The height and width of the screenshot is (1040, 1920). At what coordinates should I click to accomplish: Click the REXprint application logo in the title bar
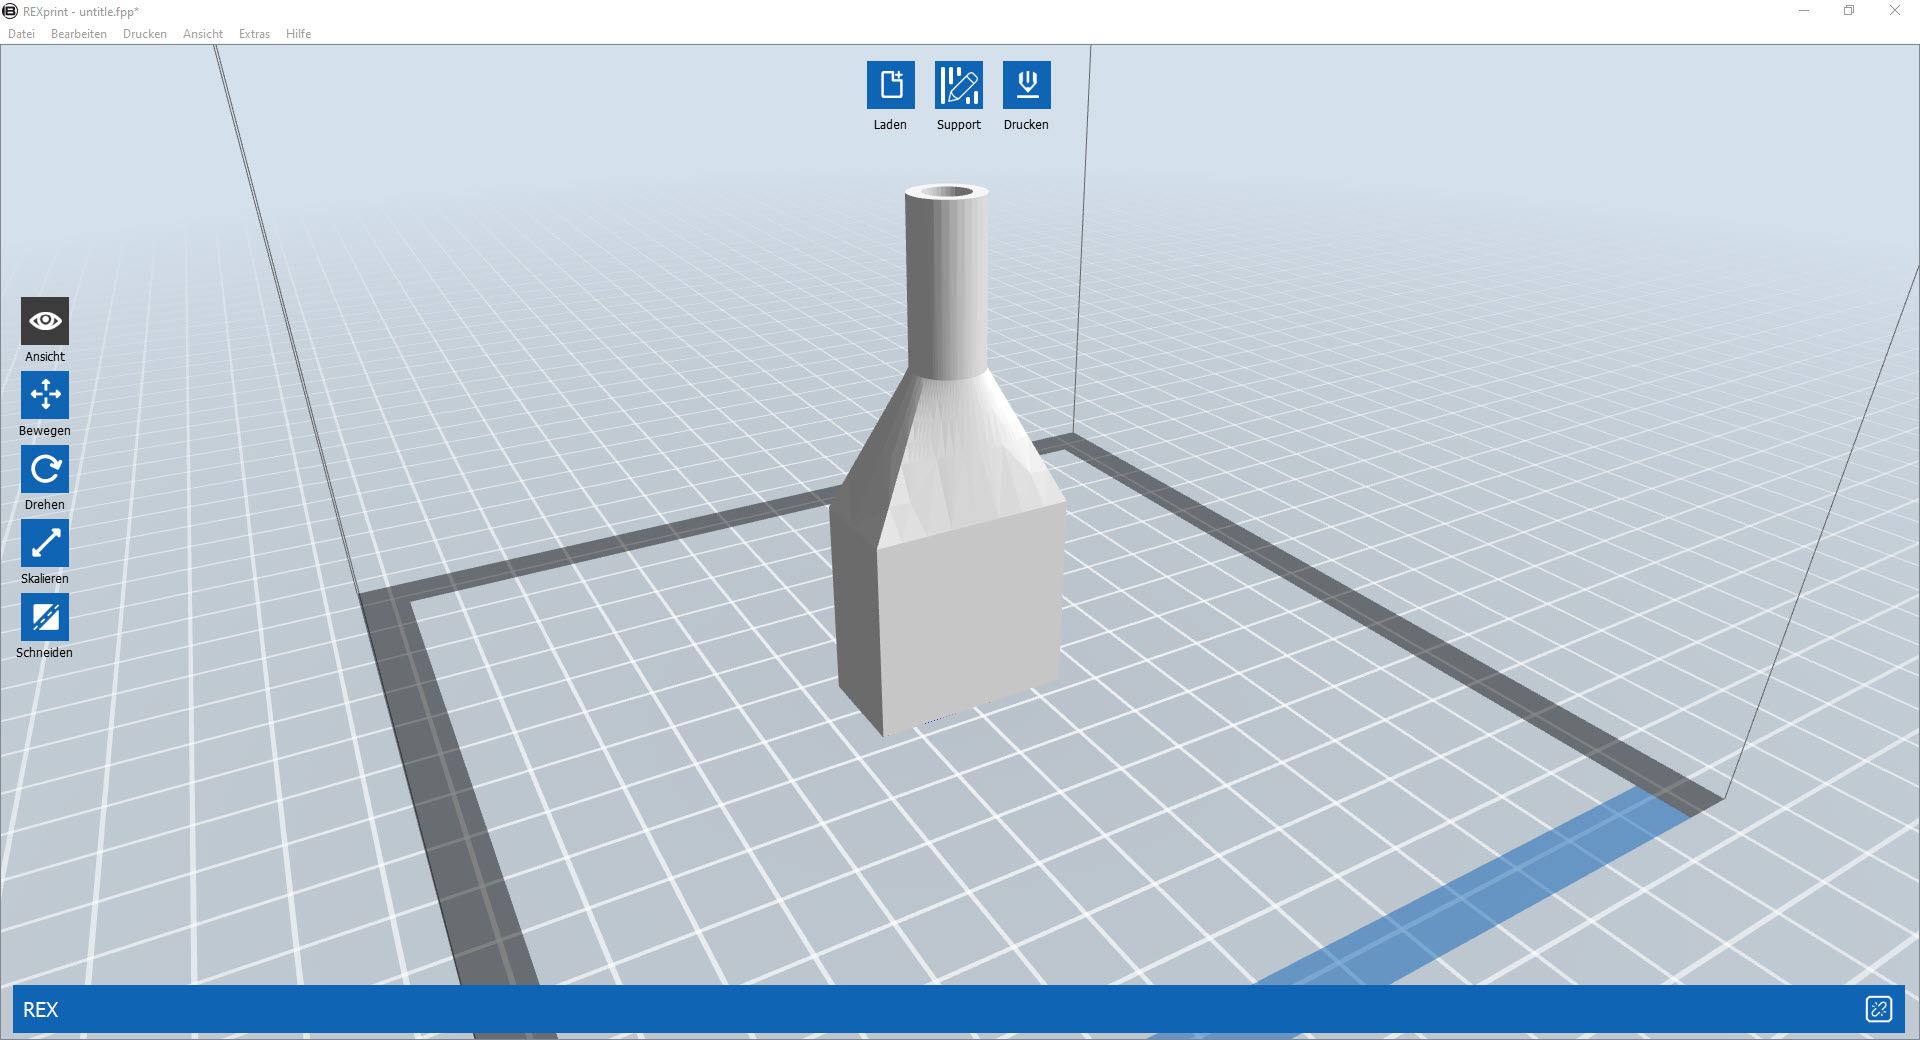(10, 11)
